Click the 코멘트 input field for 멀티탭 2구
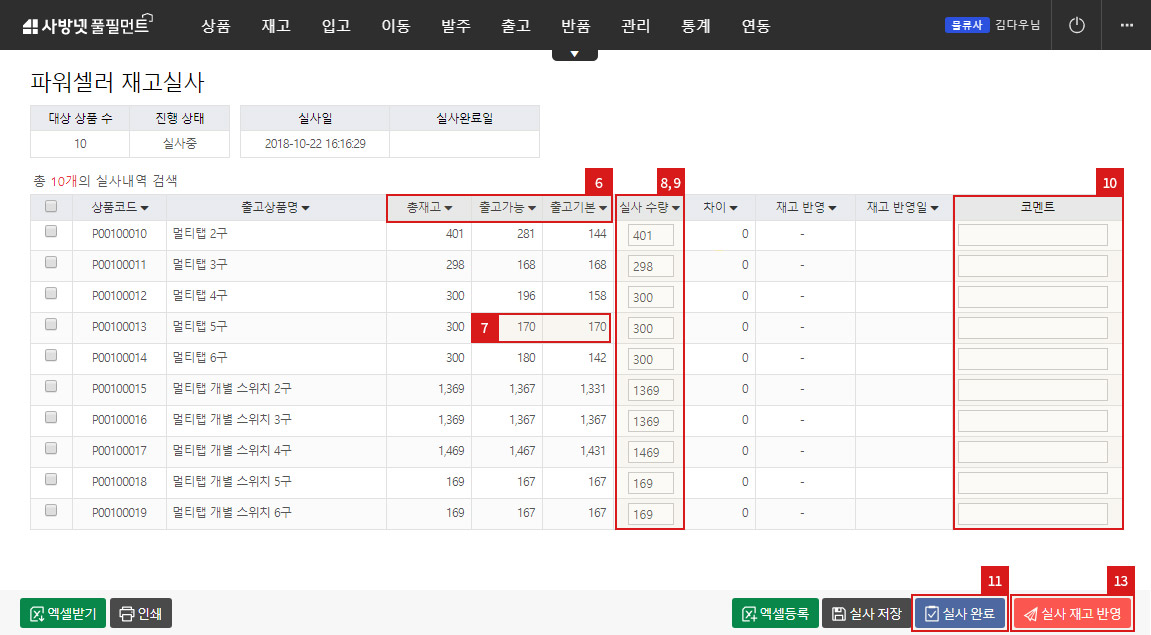This screenshot has width=1151, height=635. tap(1033, 234)
